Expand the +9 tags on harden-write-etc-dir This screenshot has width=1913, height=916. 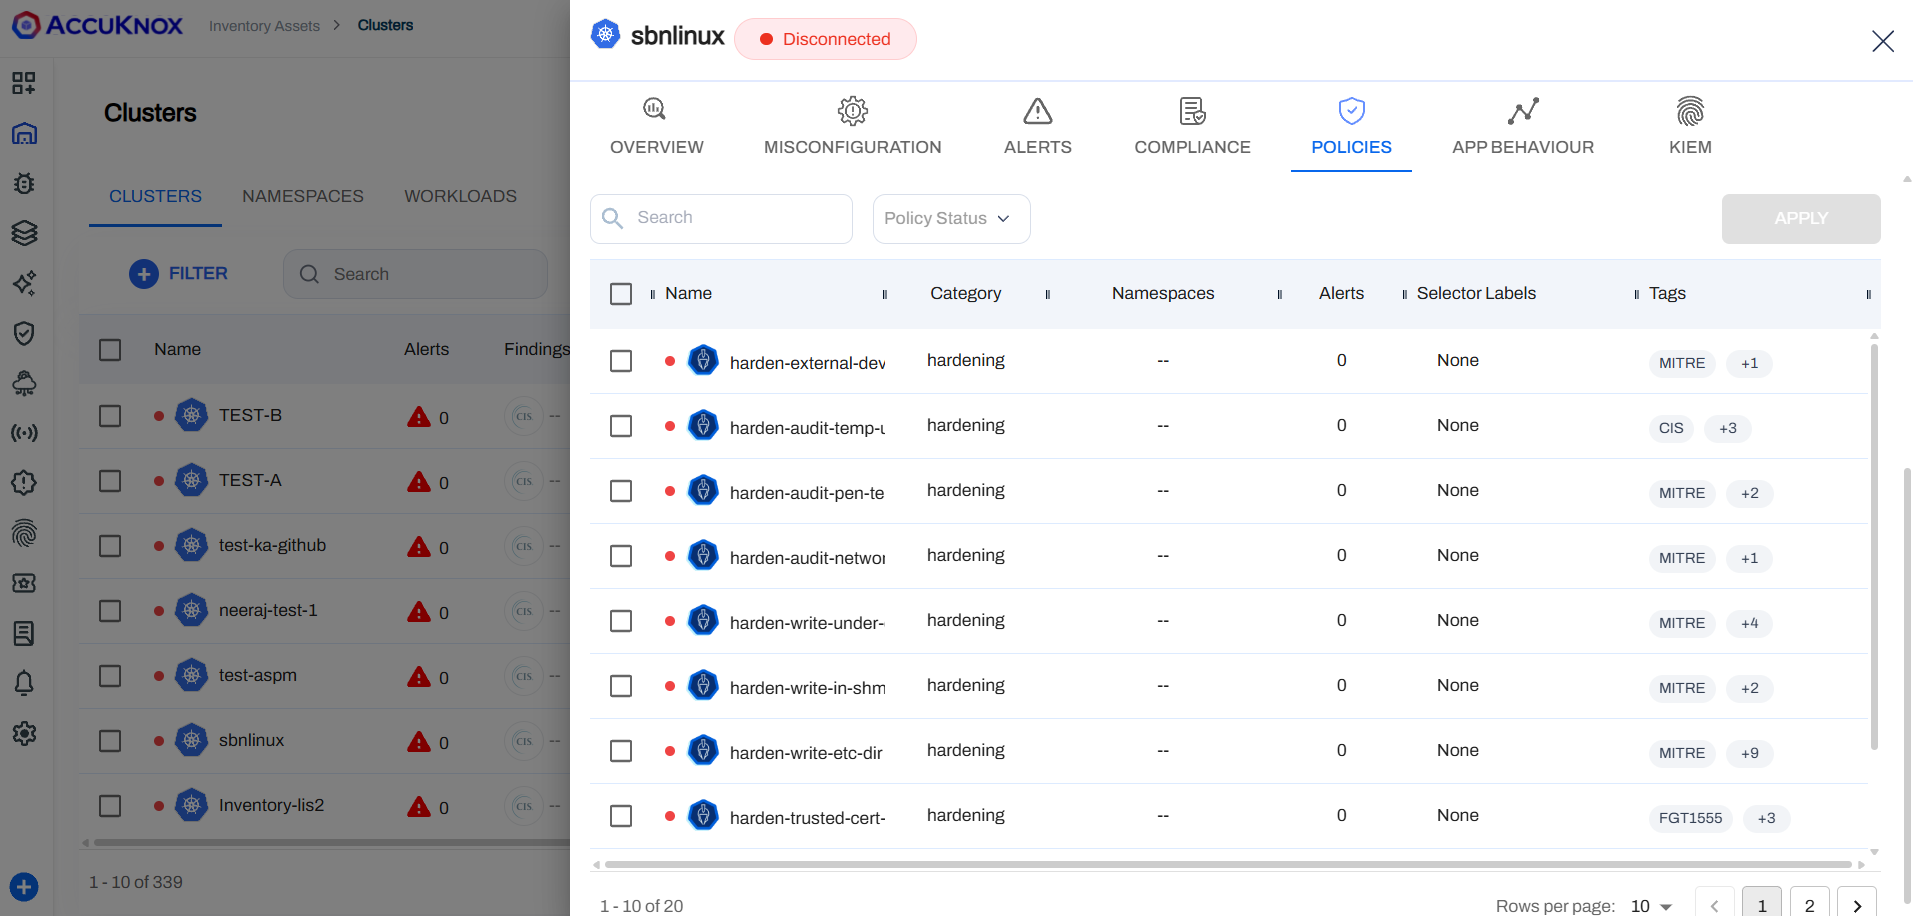(1749, 753)
